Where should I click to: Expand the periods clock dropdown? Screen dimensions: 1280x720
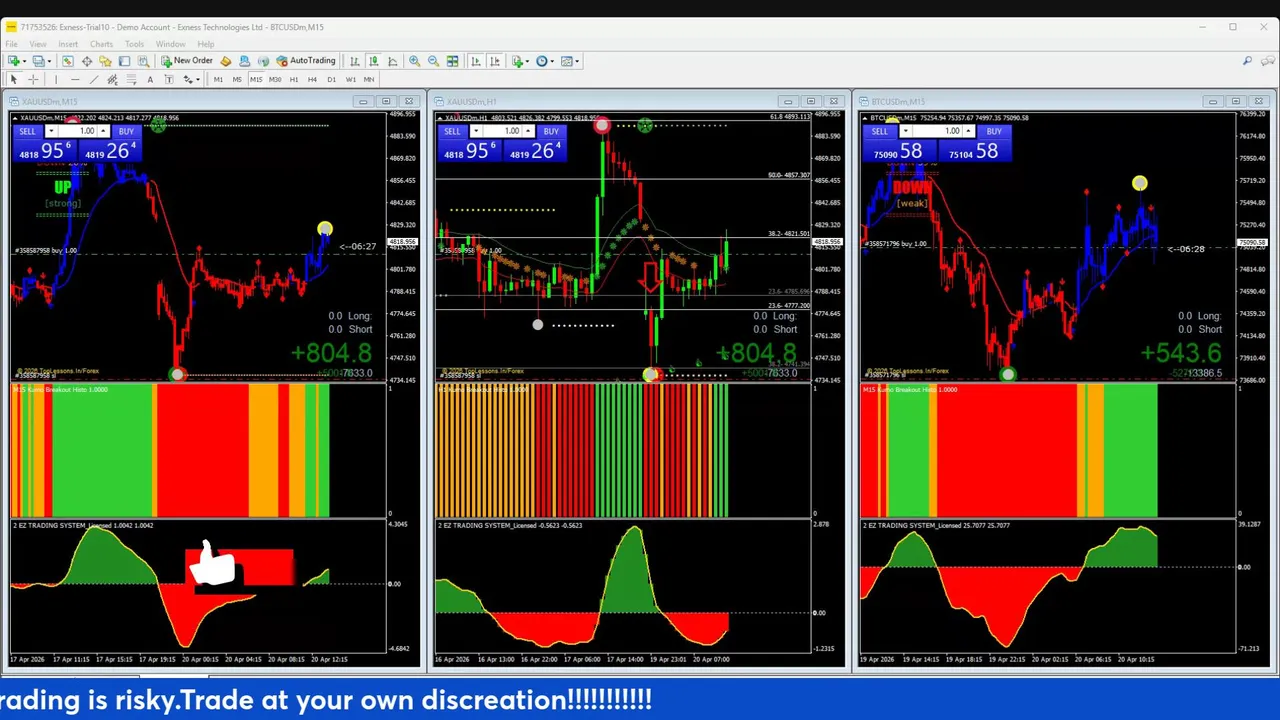pos(552,61)
